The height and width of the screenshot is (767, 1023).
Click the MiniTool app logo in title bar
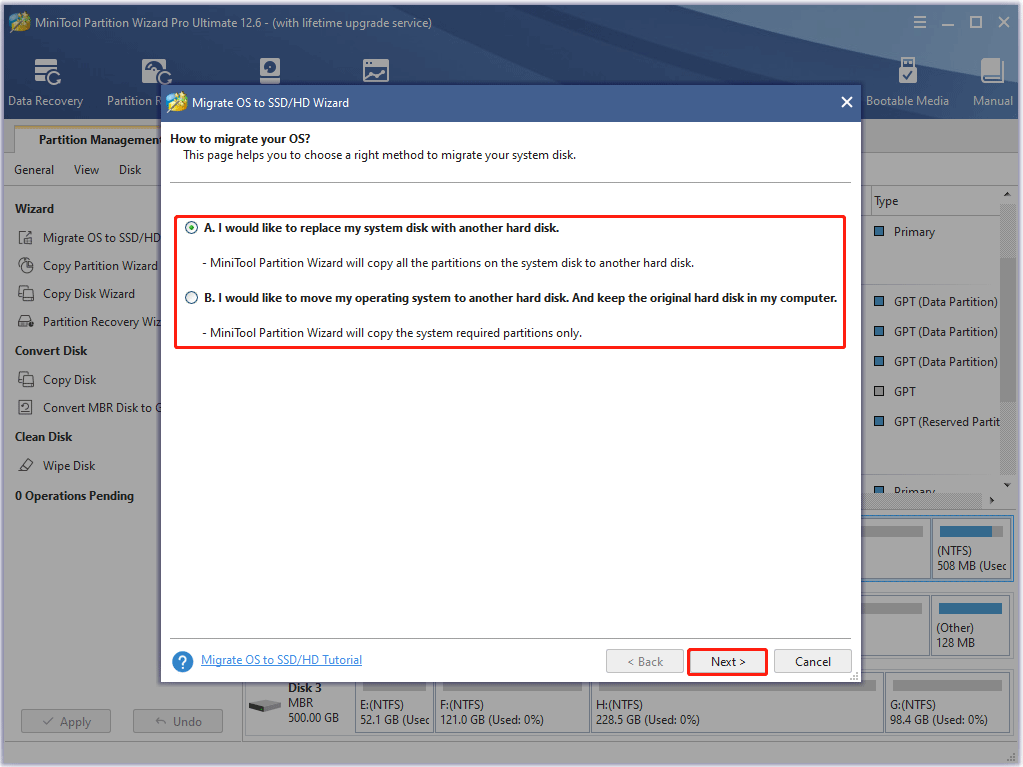(x=20, y=22)
